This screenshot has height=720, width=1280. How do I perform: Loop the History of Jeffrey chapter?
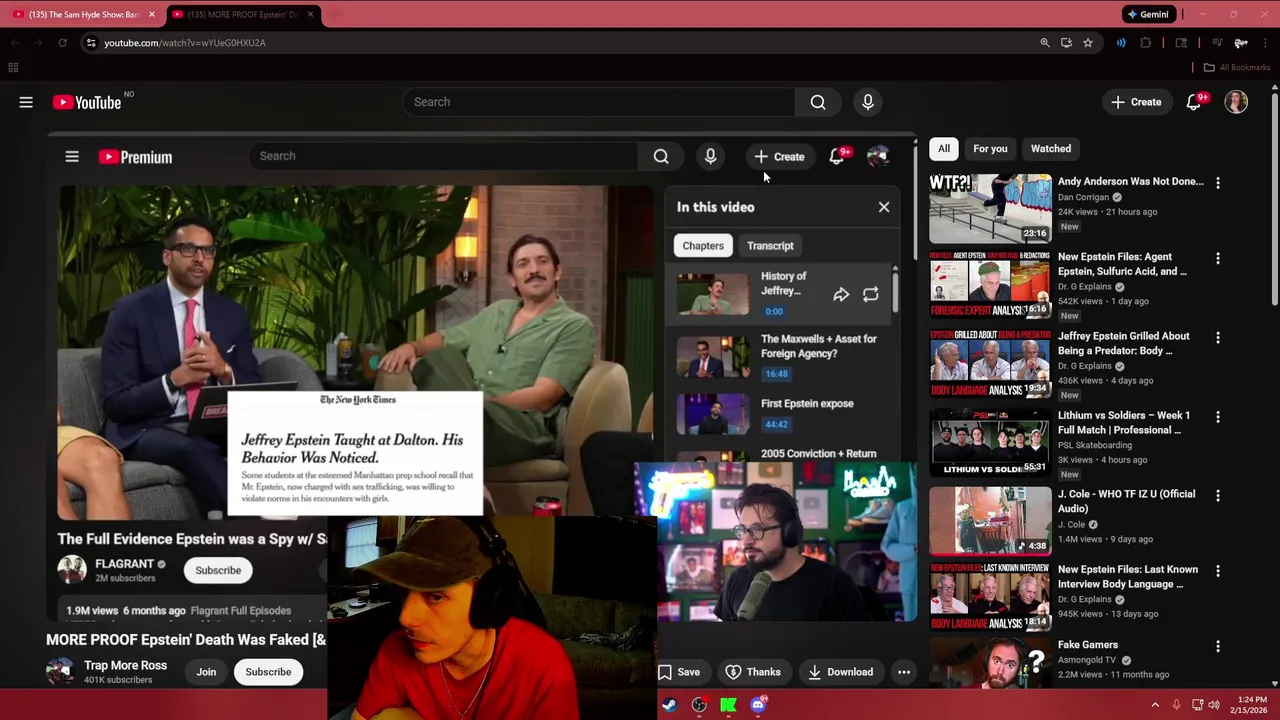pyautogui.click(x=871, y=295)
